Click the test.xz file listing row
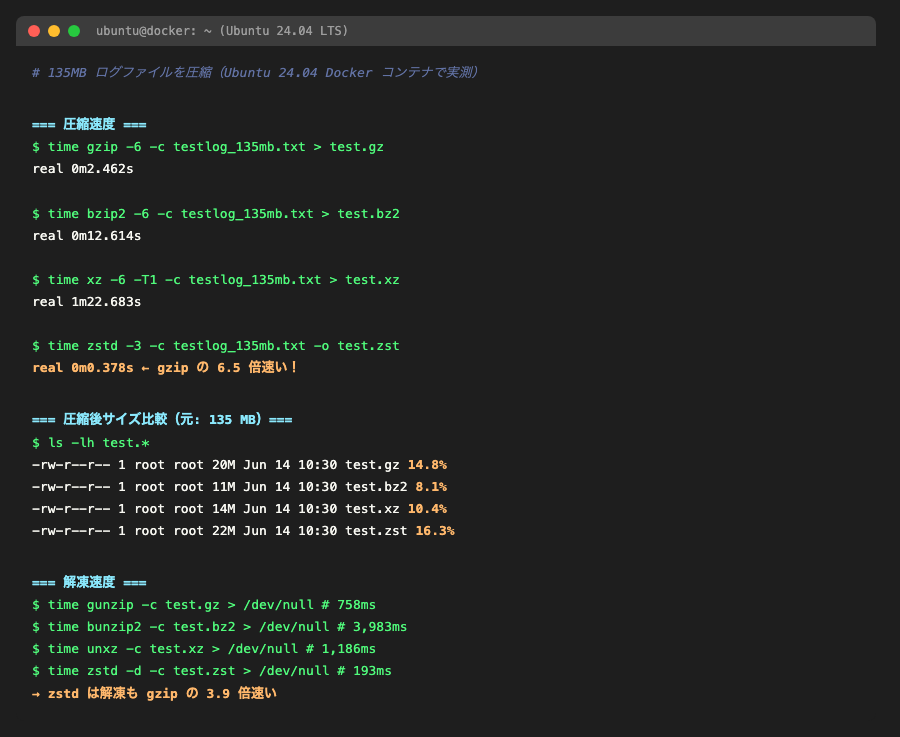The image size is (900, 737). [x=239, y=509]
